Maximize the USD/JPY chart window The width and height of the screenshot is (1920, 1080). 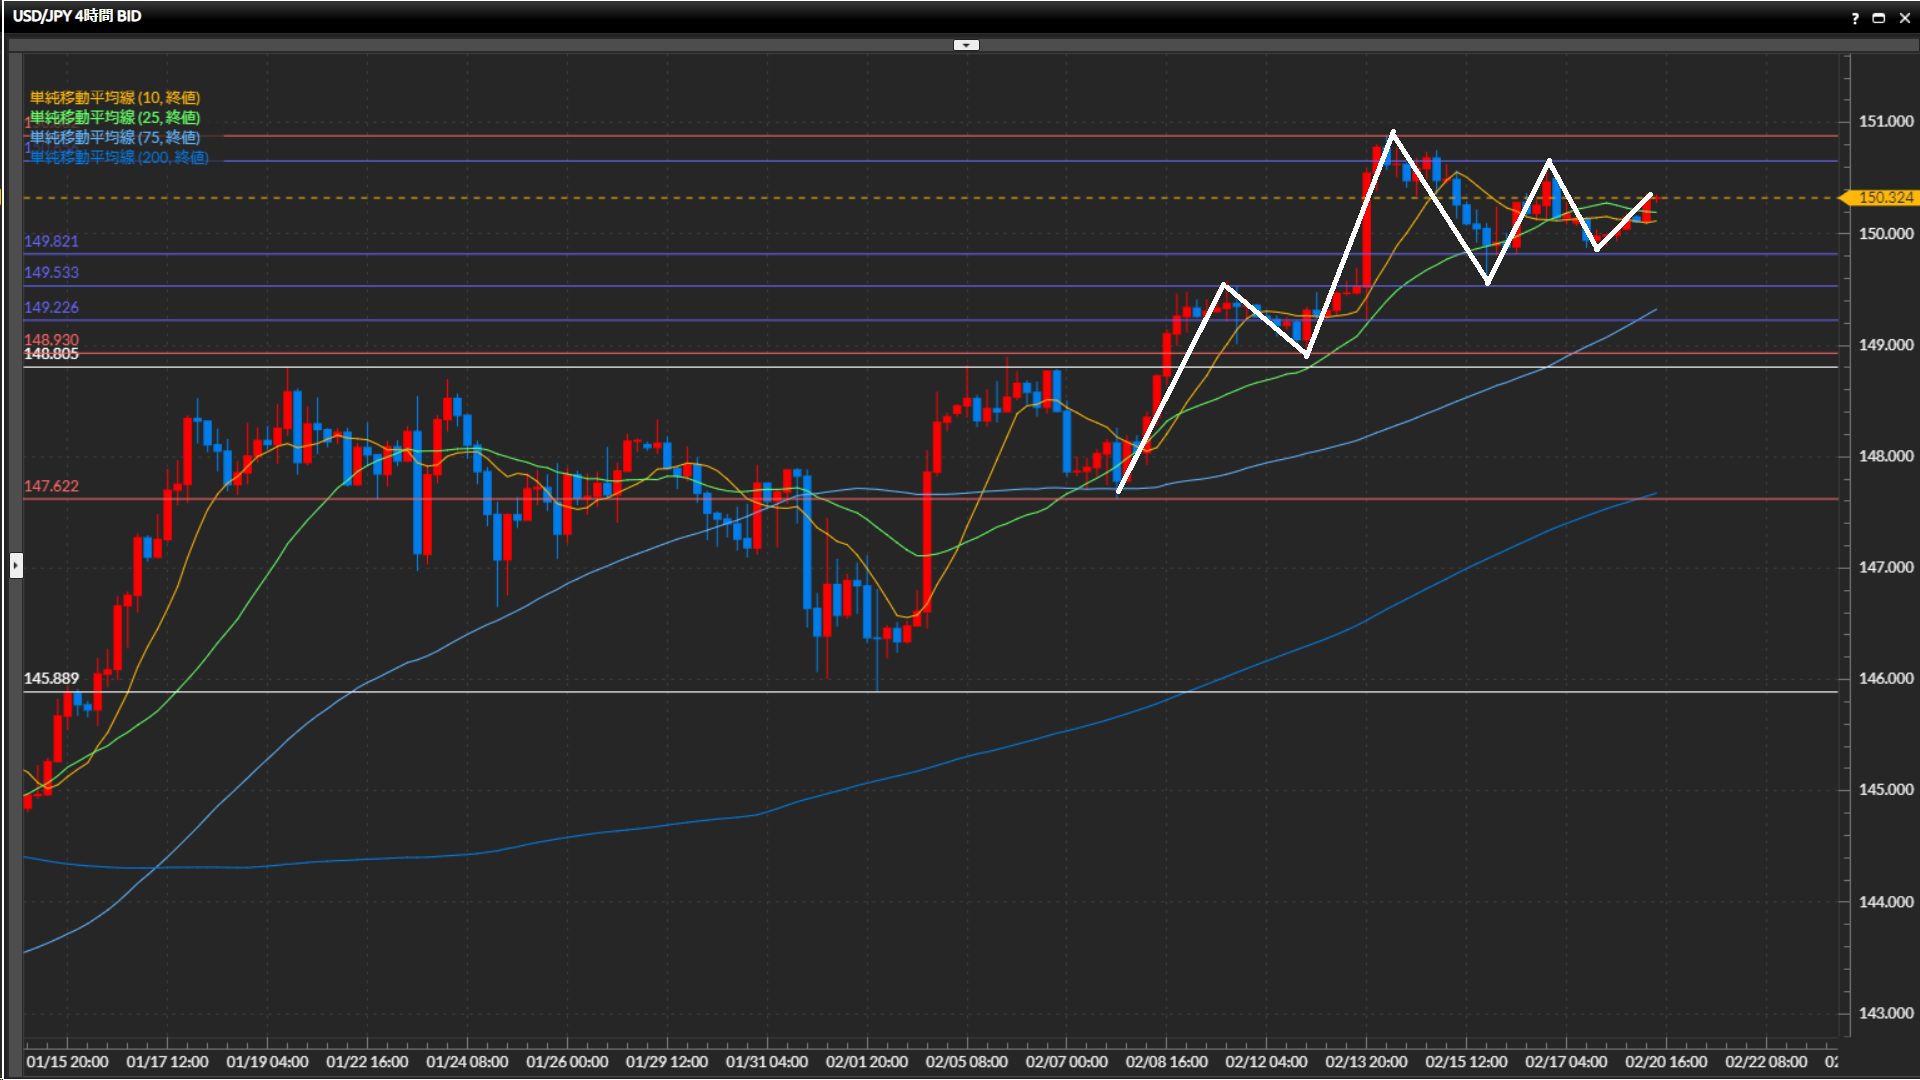point(1879,18)
